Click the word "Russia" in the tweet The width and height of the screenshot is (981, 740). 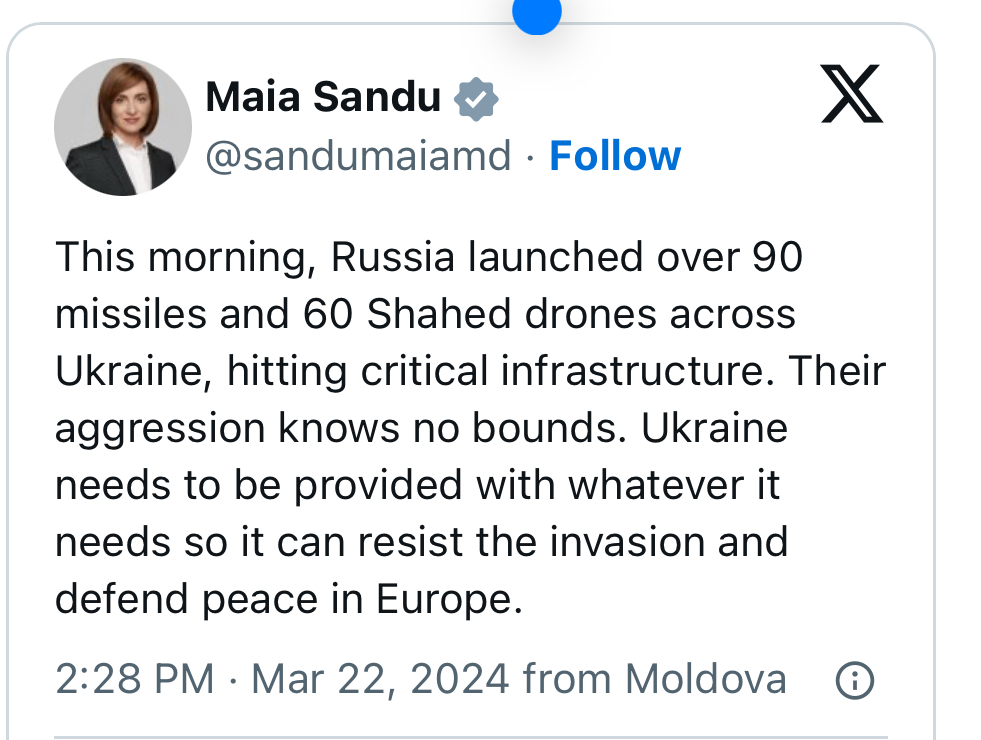[393, 257]
